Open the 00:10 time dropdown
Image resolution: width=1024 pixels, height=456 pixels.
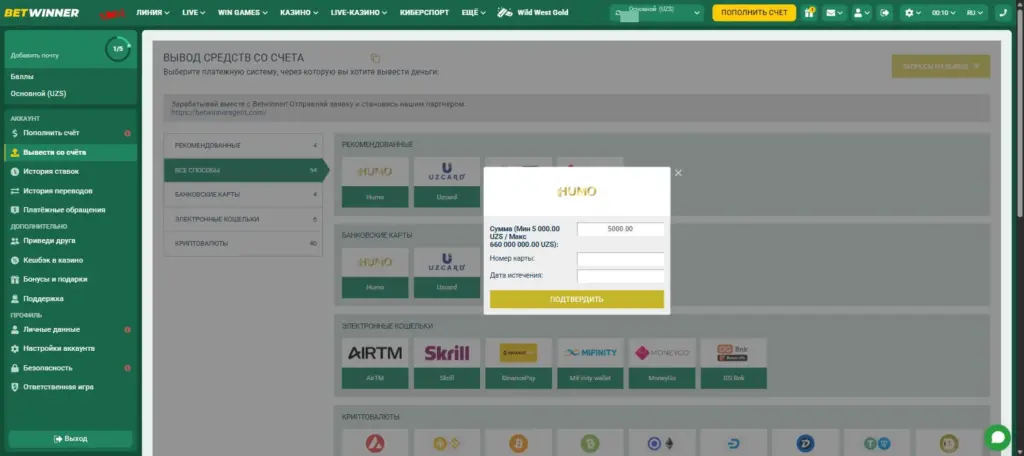tap(944, 12)
